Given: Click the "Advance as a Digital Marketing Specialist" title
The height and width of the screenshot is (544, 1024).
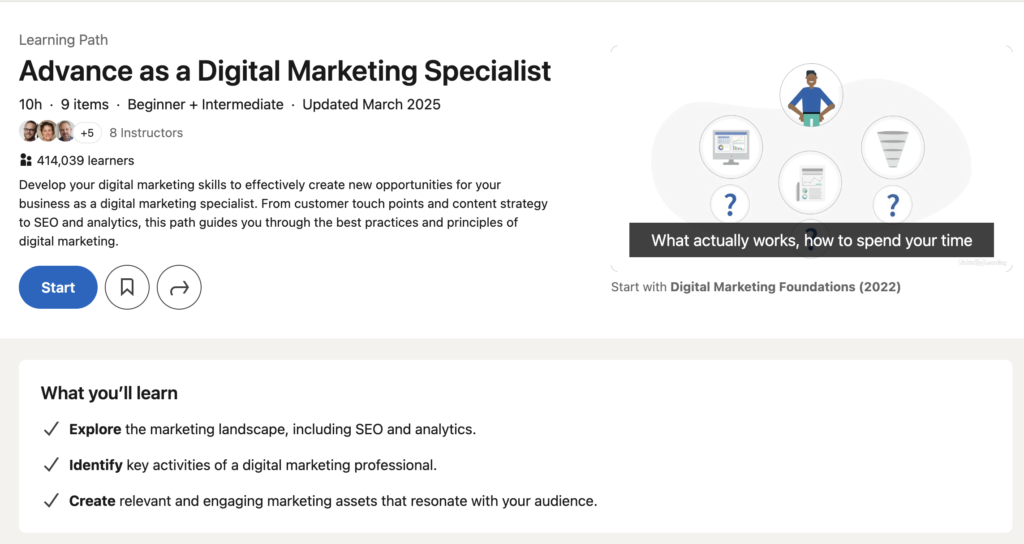Looking at the screenshot, I should (x=285, y=71).
